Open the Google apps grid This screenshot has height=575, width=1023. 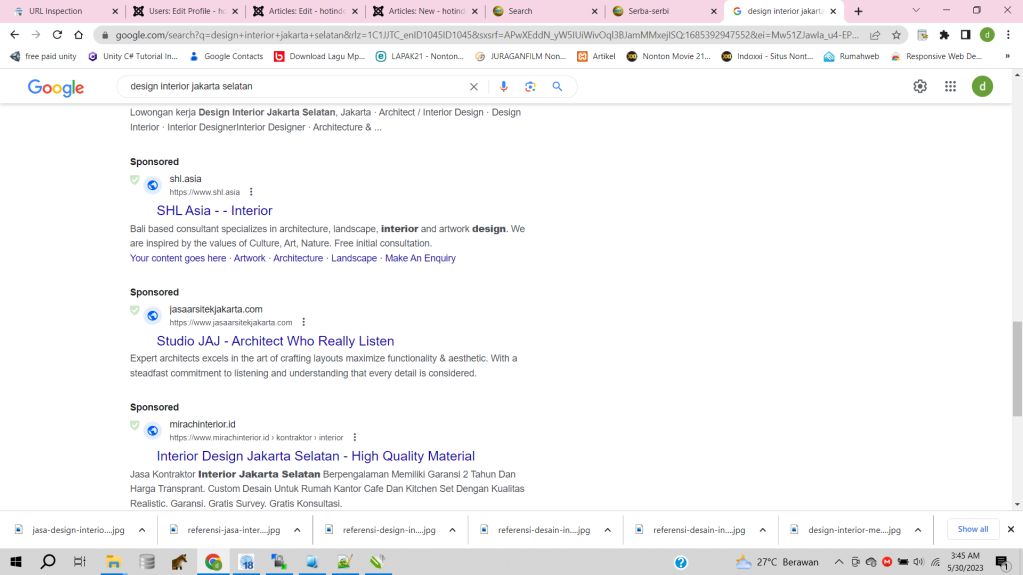click(x=950, y=87)
